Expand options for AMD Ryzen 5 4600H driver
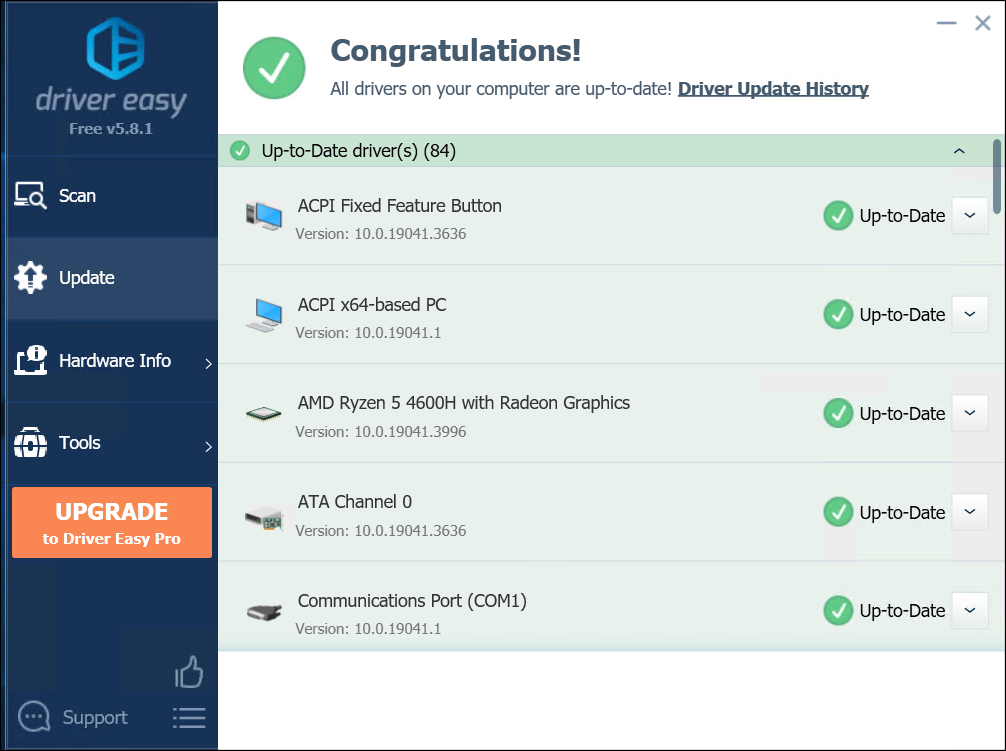This screenshot has width=1006, height=751. (969, 413)
